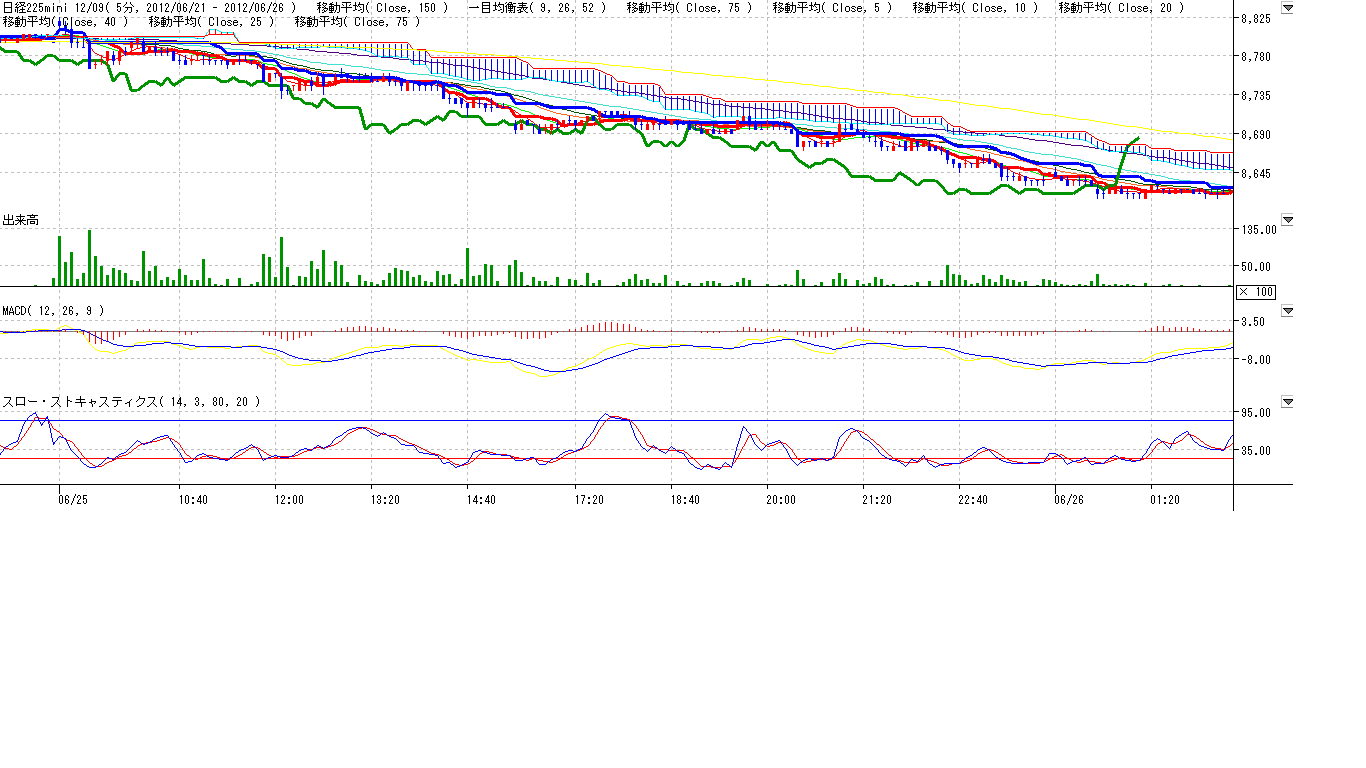
Task: Click the × 100 volume multiplier box
Action: 1255,292
